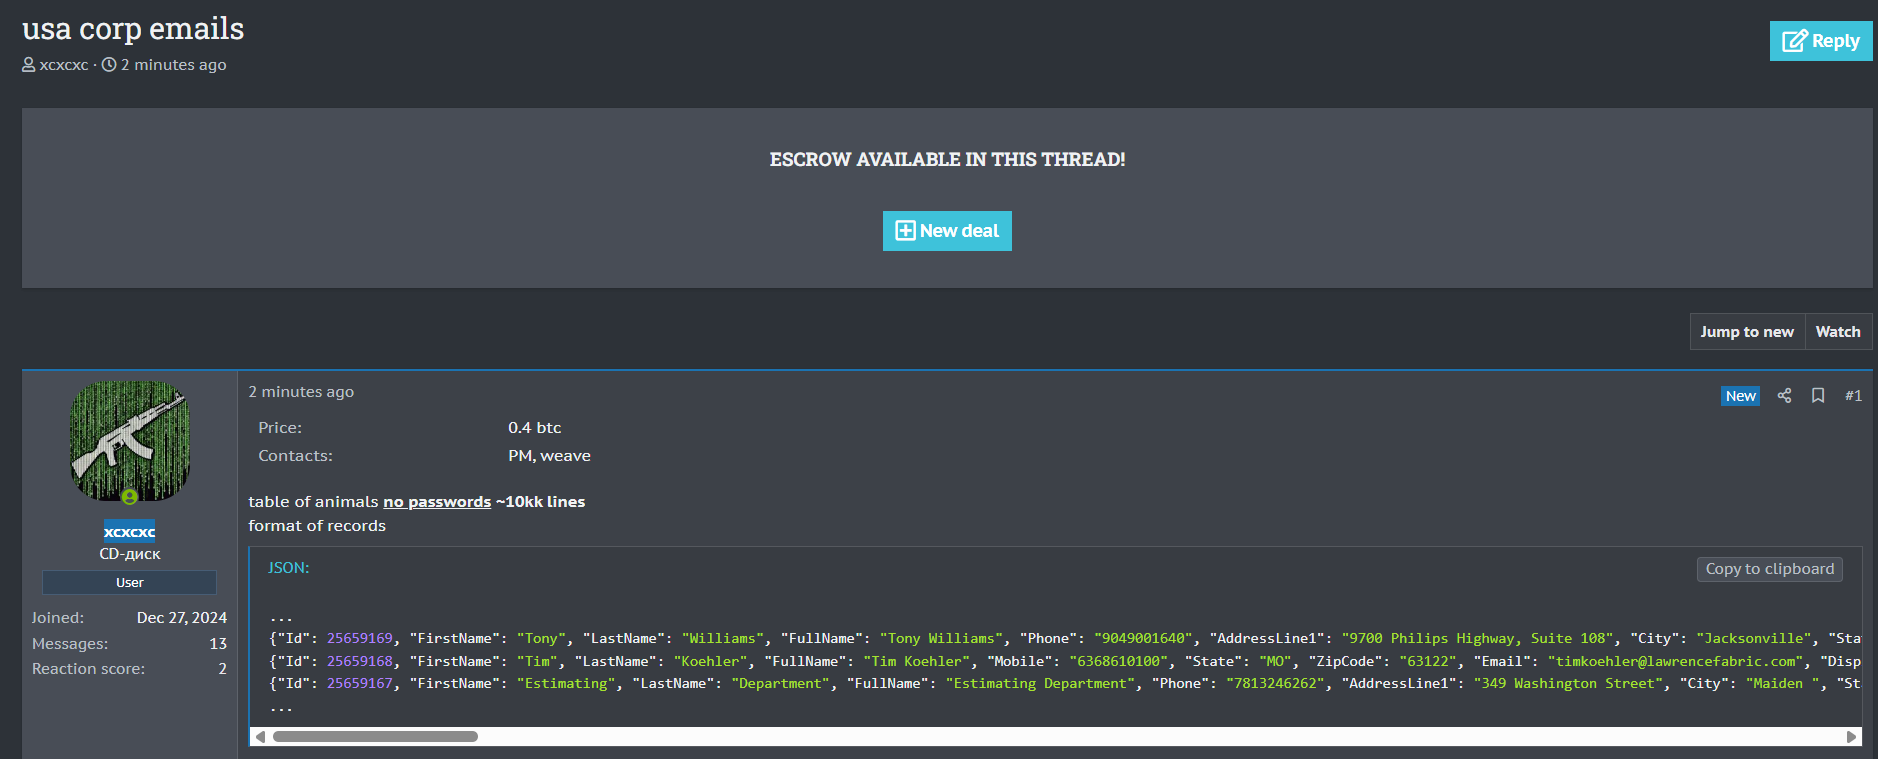Watch this thread

pos(1837,332)
